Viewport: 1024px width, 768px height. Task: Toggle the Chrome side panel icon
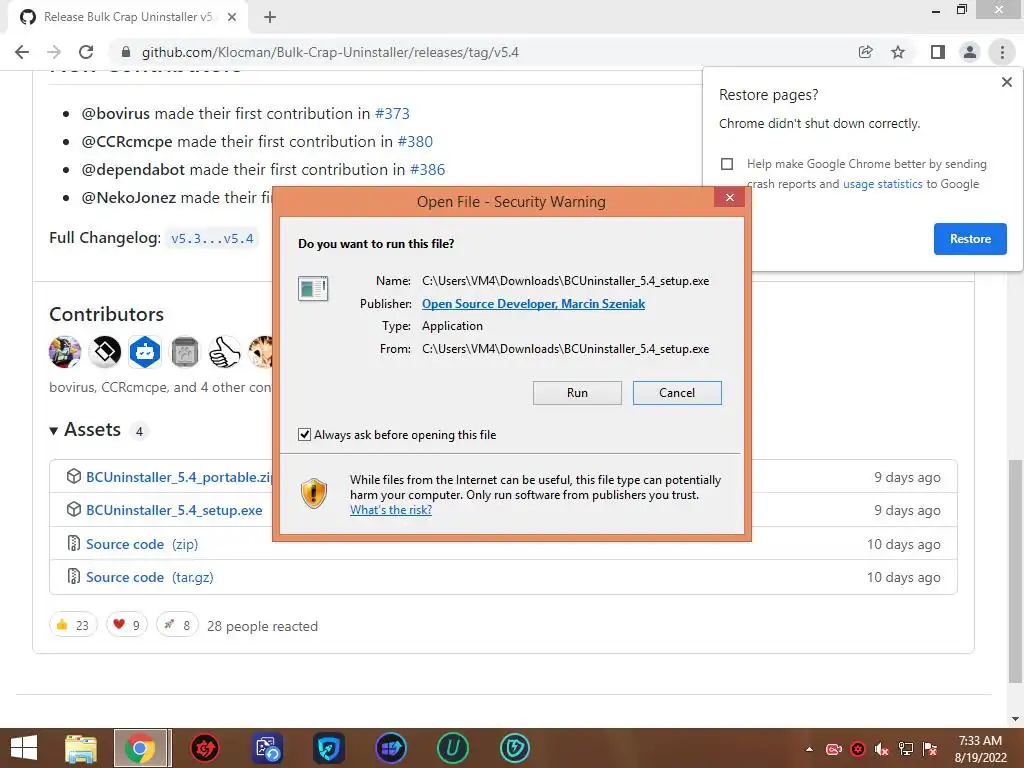[x=938, y=52]
